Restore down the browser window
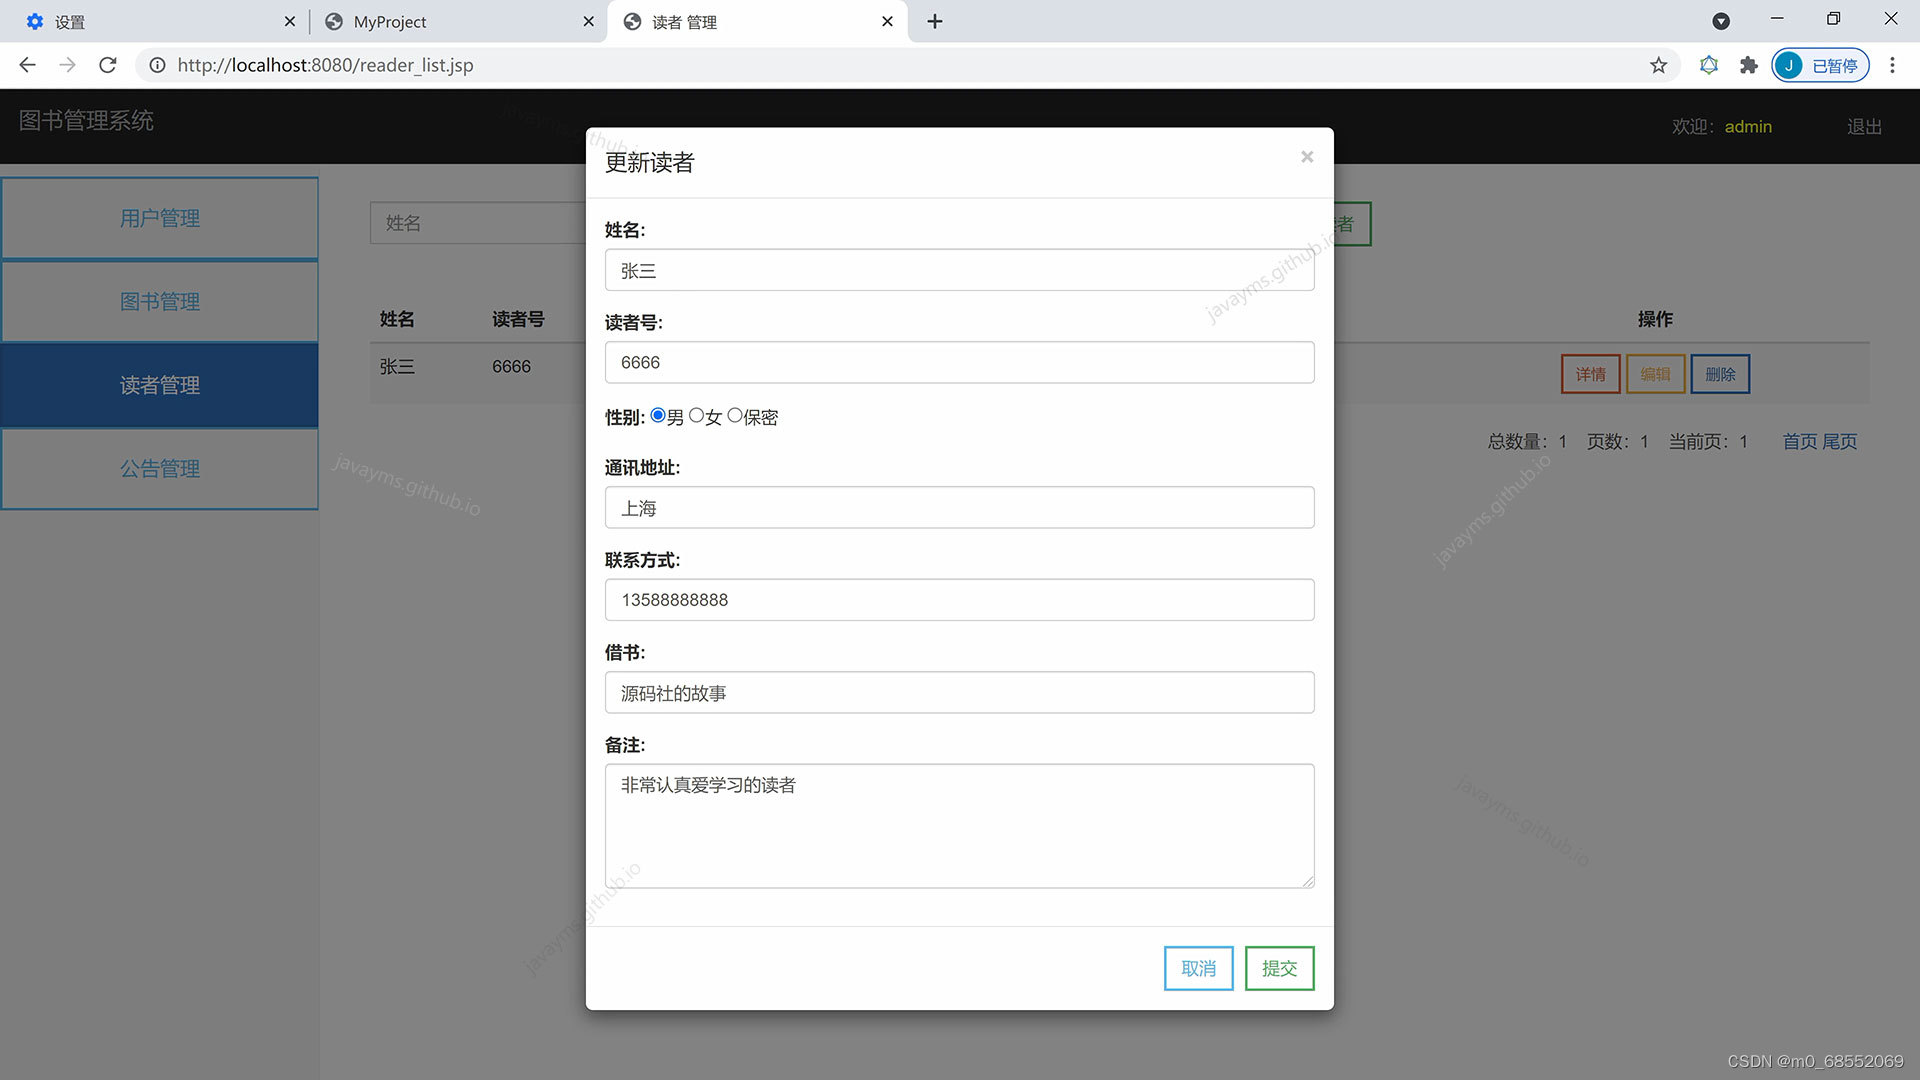Image resolution: width=1920 pixels, height=1080 pixels. [1833, 19]
